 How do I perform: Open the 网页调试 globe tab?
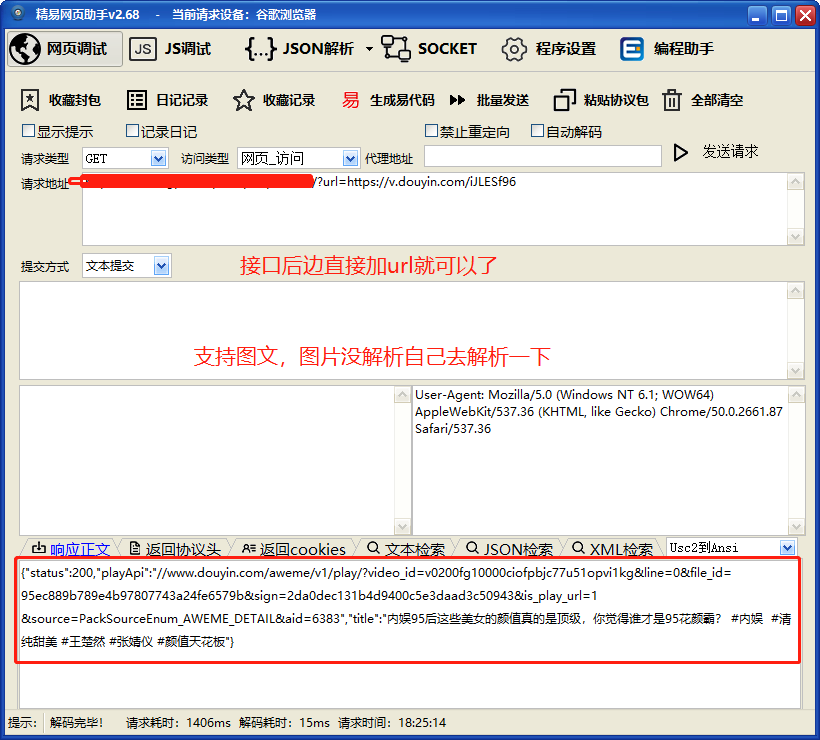tap(65, 49)
